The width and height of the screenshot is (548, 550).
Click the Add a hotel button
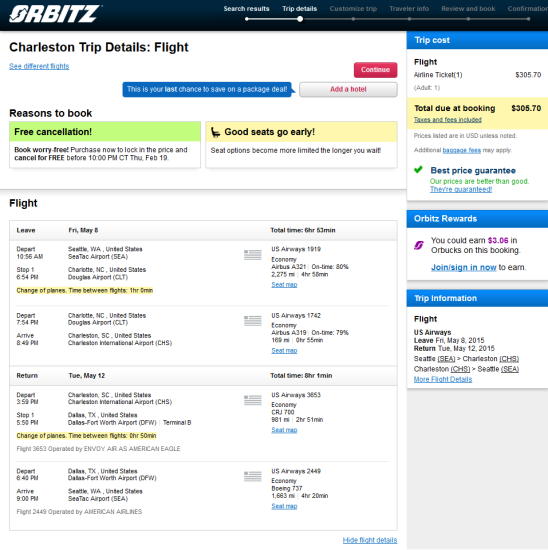pos(348,89)
